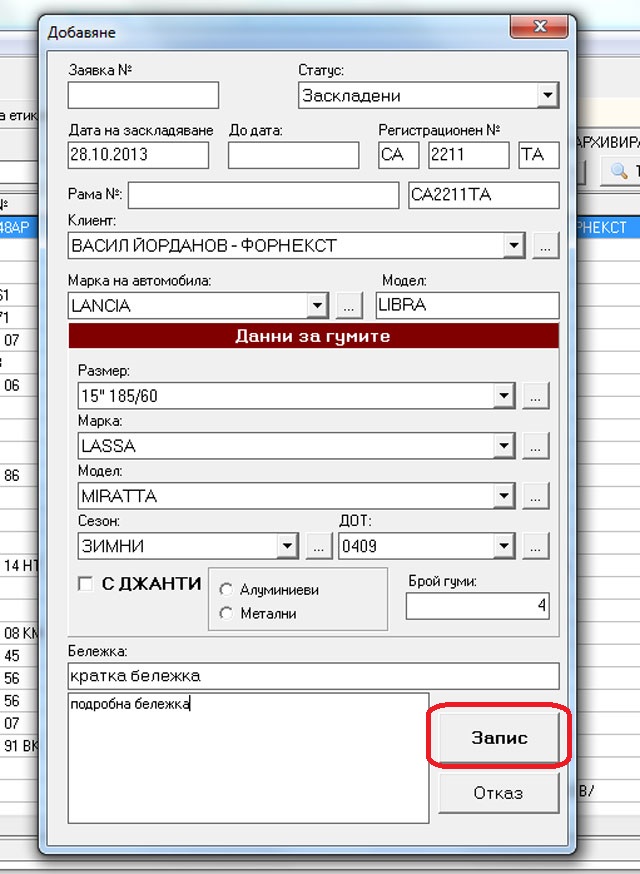Open the Статус dropdown arrow

(x=547, y=95)
